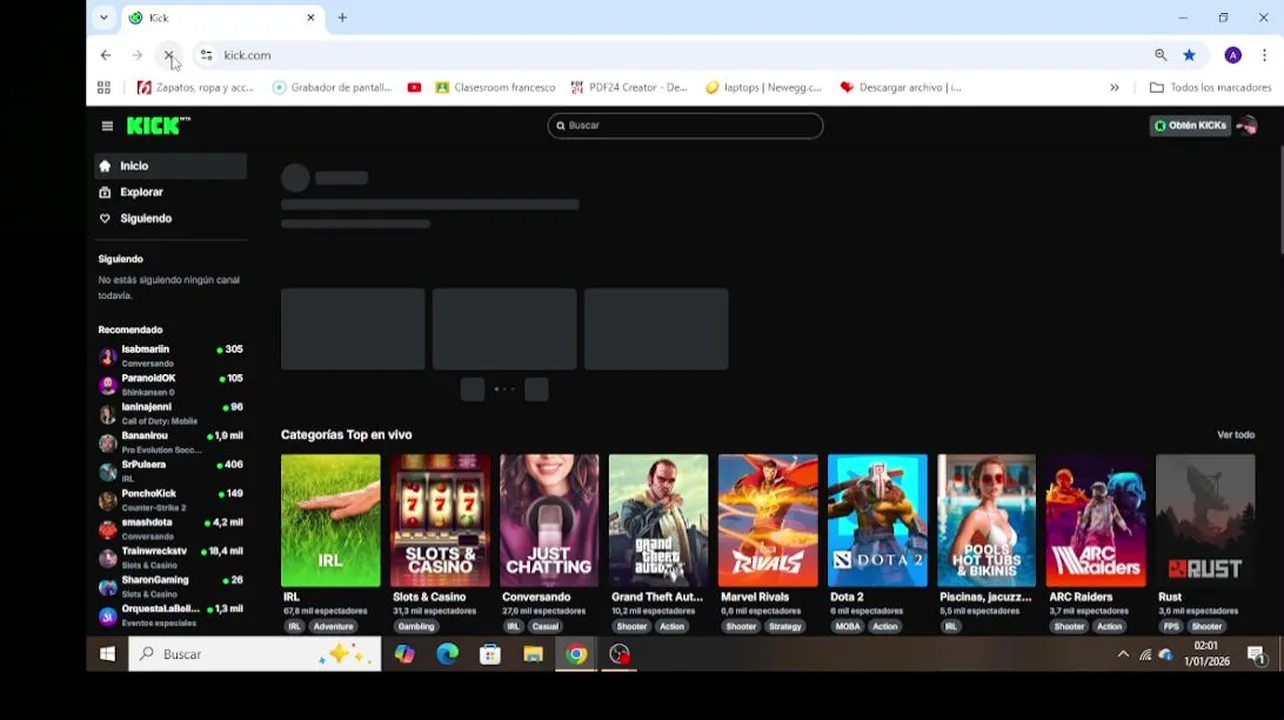Open the Chrome apps grid icon

click(104, 88)
